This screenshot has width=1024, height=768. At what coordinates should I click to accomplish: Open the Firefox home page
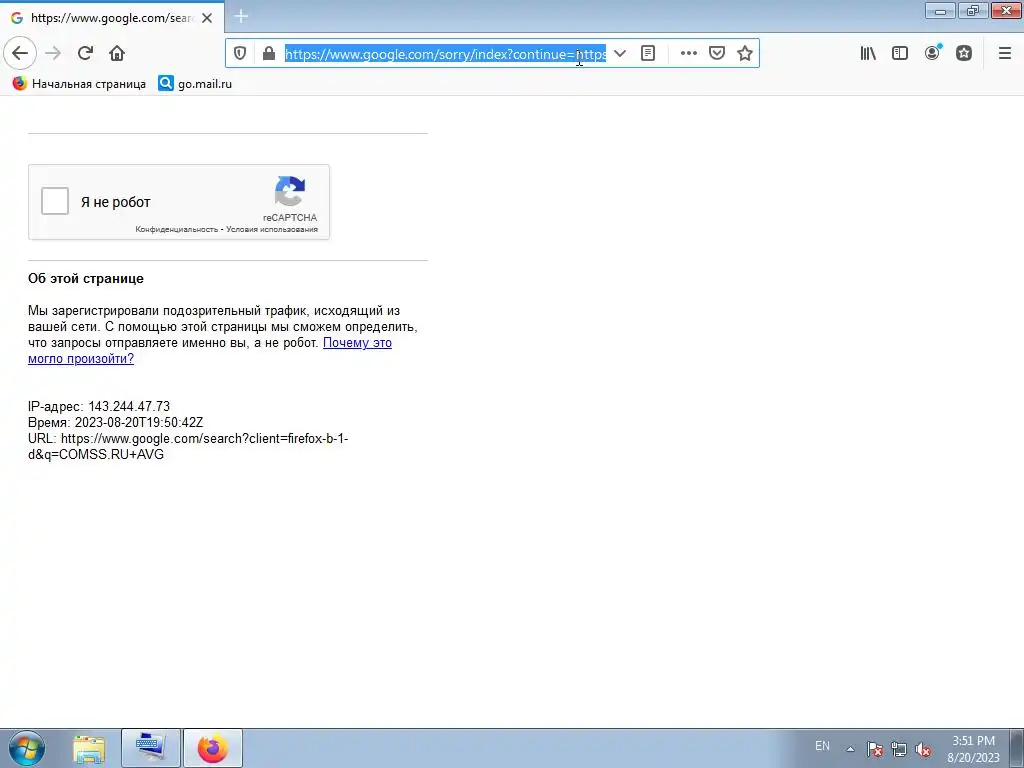[117, 53]
